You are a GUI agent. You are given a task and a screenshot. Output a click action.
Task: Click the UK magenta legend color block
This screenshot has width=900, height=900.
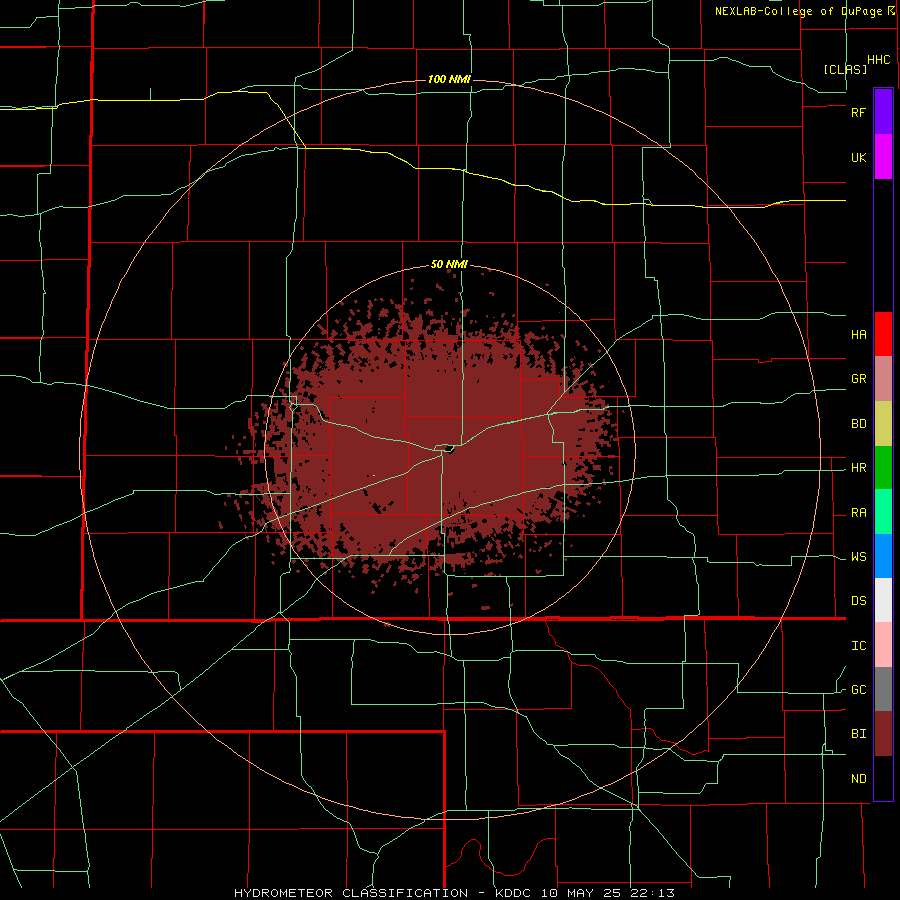pyautogui.click(x=883, y=157)
